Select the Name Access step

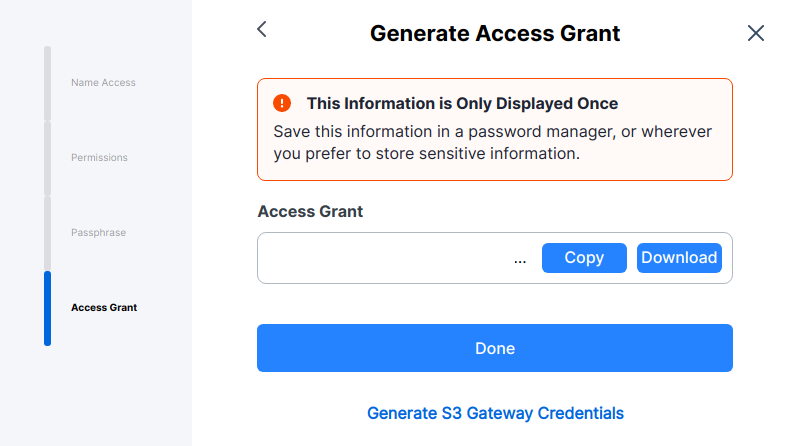pos(103,83)
